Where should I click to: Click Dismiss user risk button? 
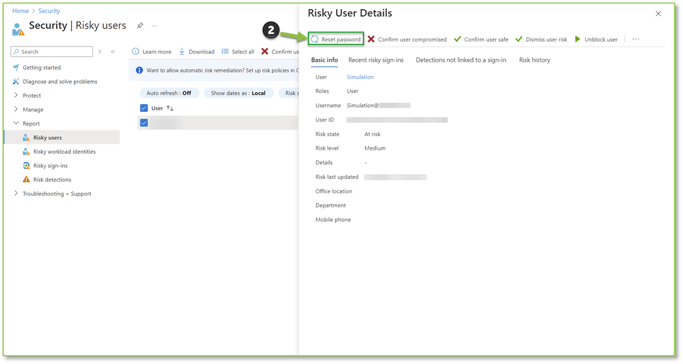(541, 39)
